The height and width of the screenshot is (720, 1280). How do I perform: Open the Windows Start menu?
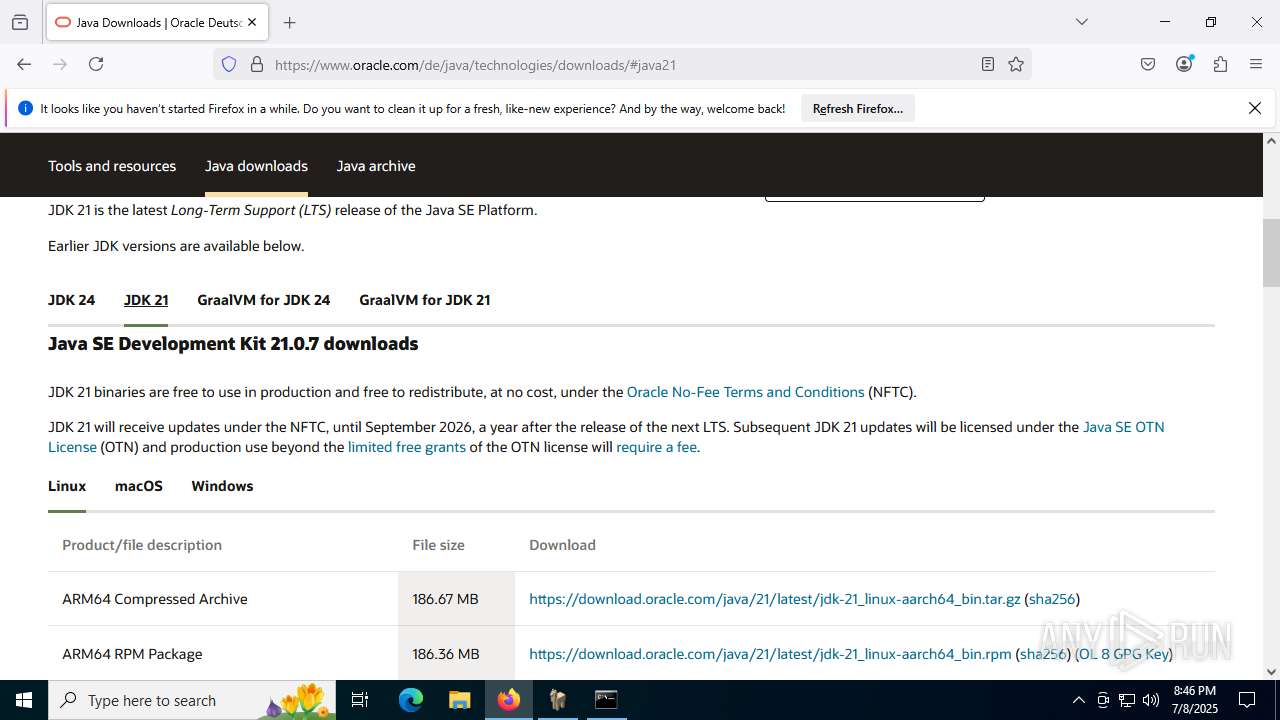click(24, 700)
